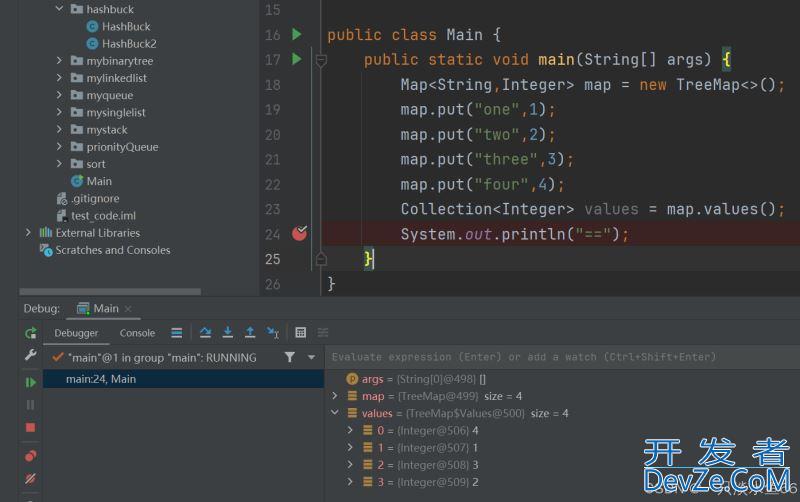Screen dimensions: 800x502
Task: Expand values element 3
Action: pyautogui.click(x=350, y=482)
